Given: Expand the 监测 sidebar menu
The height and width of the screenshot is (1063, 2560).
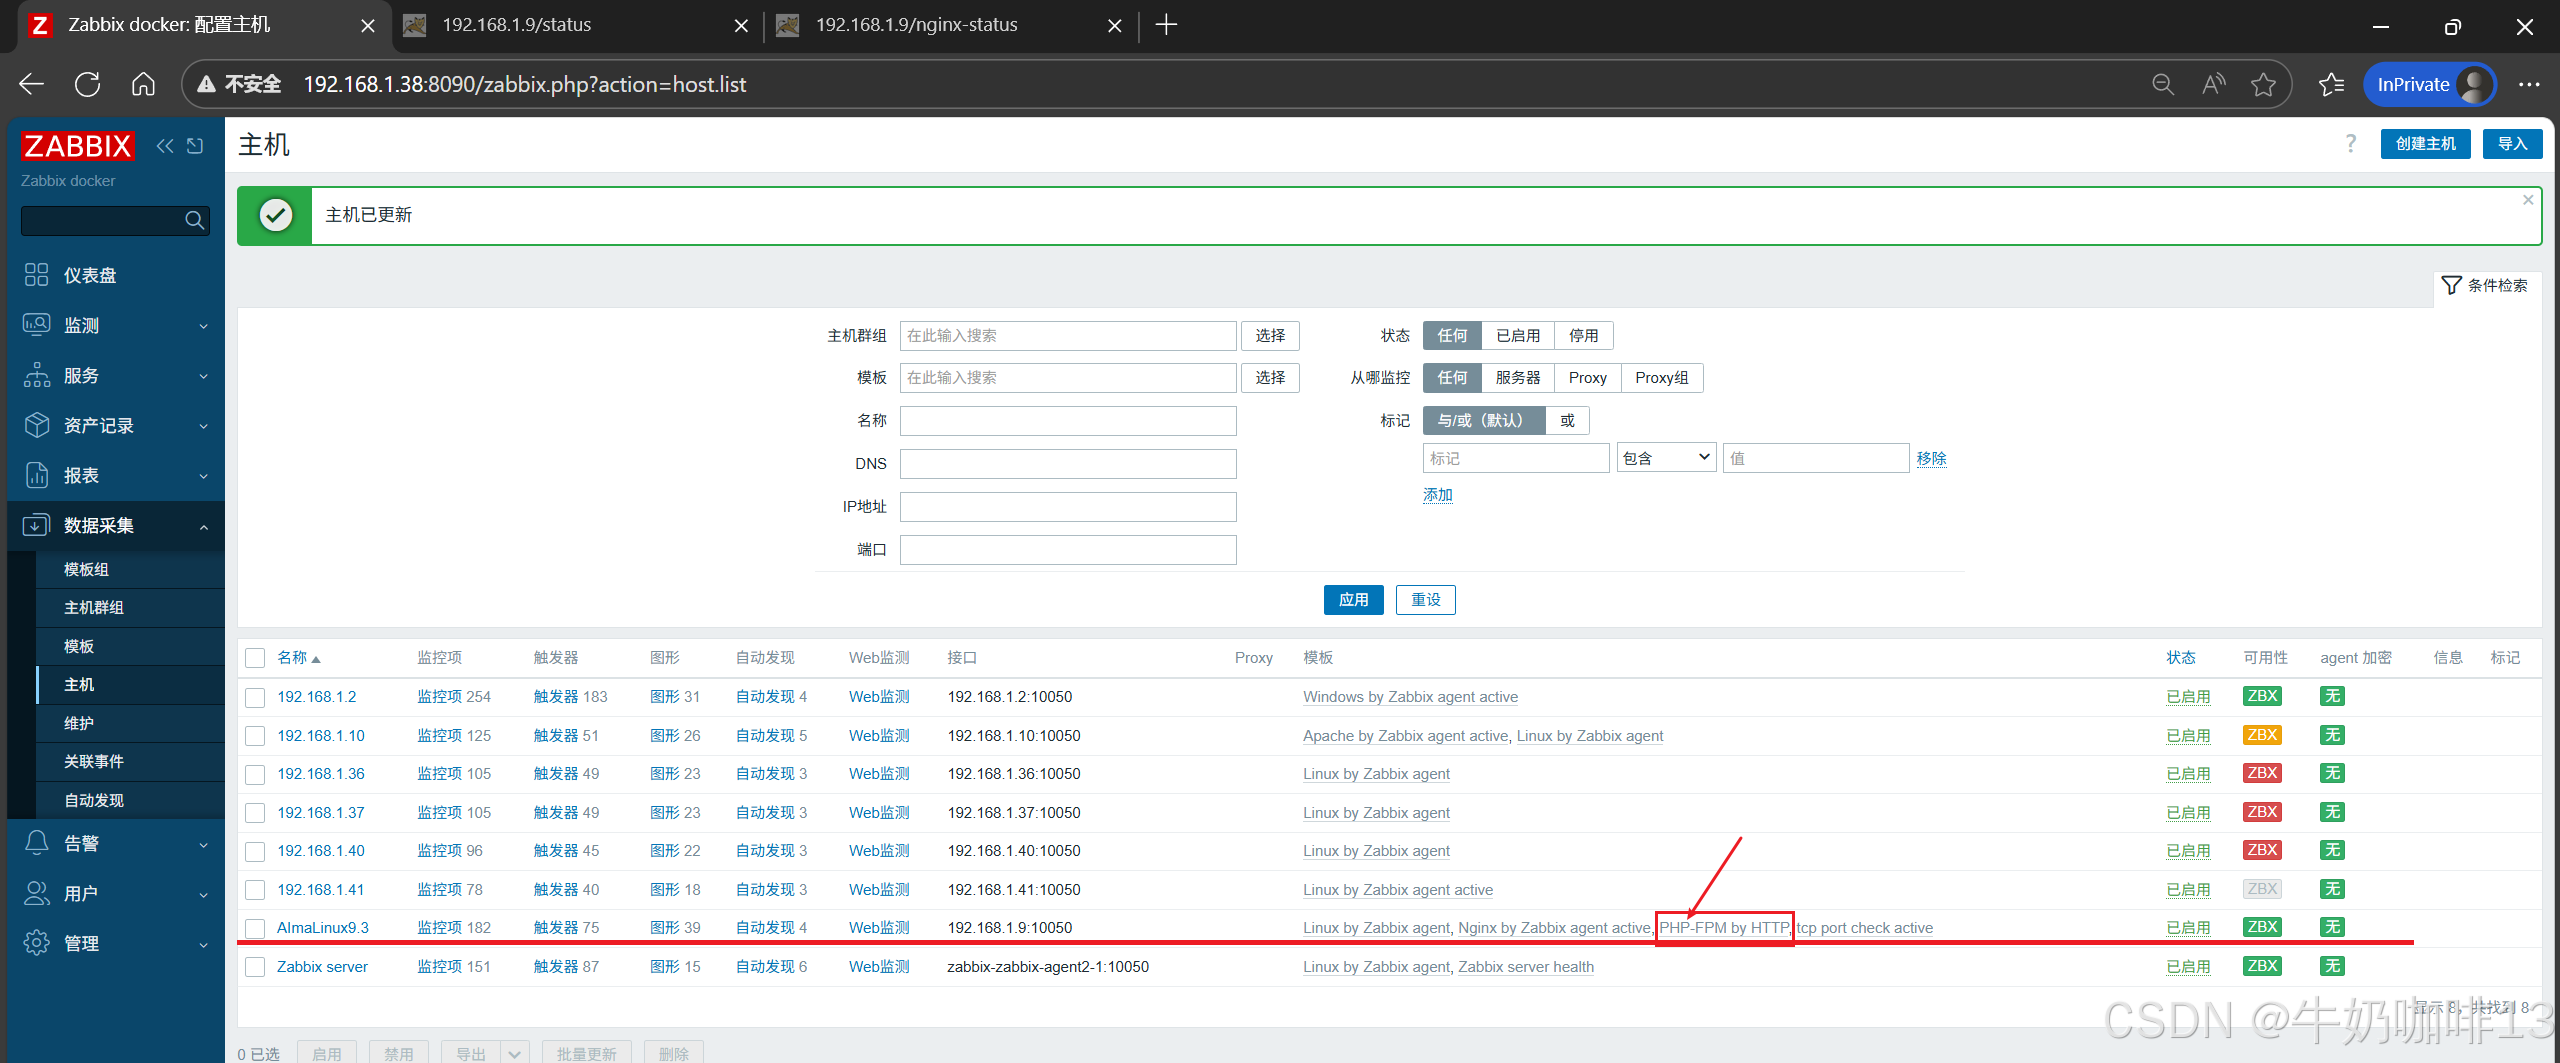Looking at the screenshot, I should [116, 325].
